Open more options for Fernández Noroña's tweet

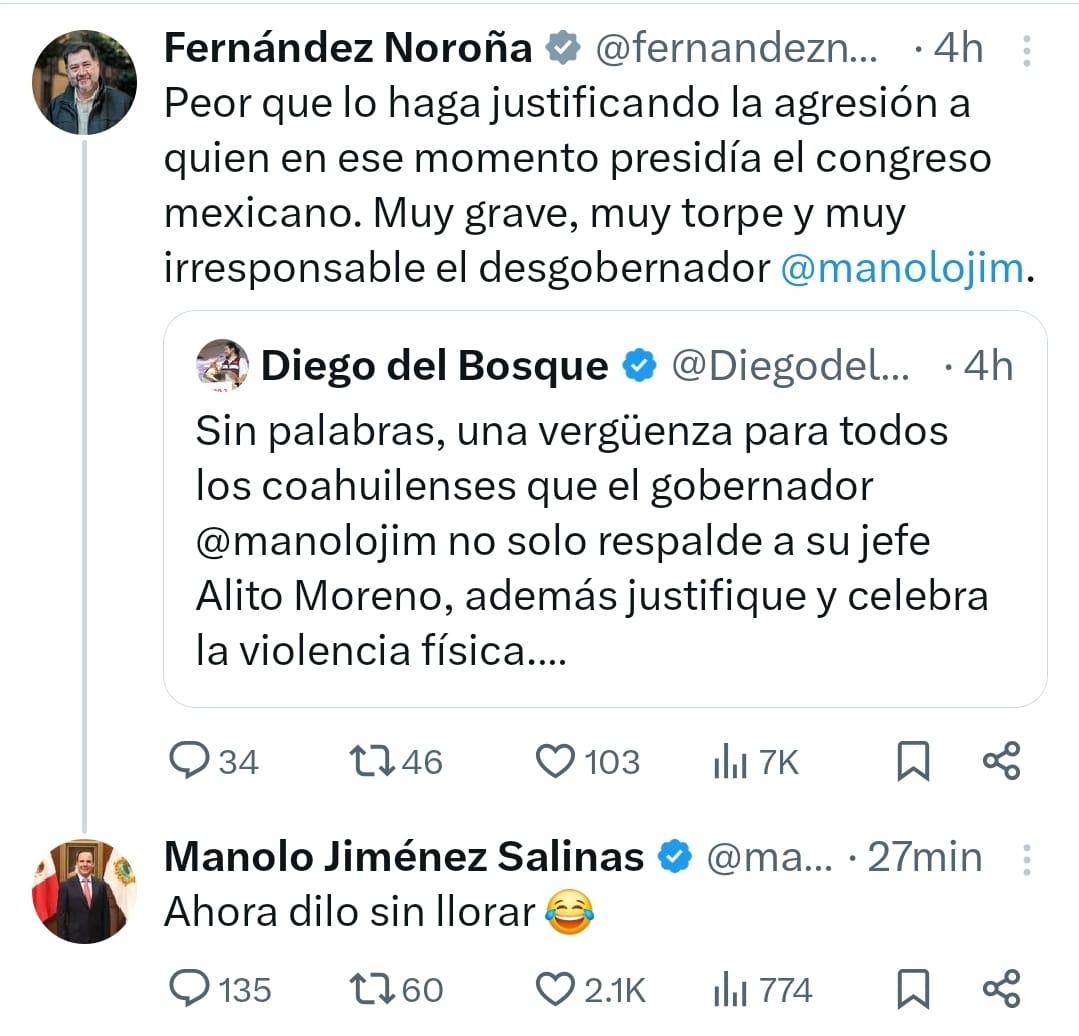[x=1026, y=49]
